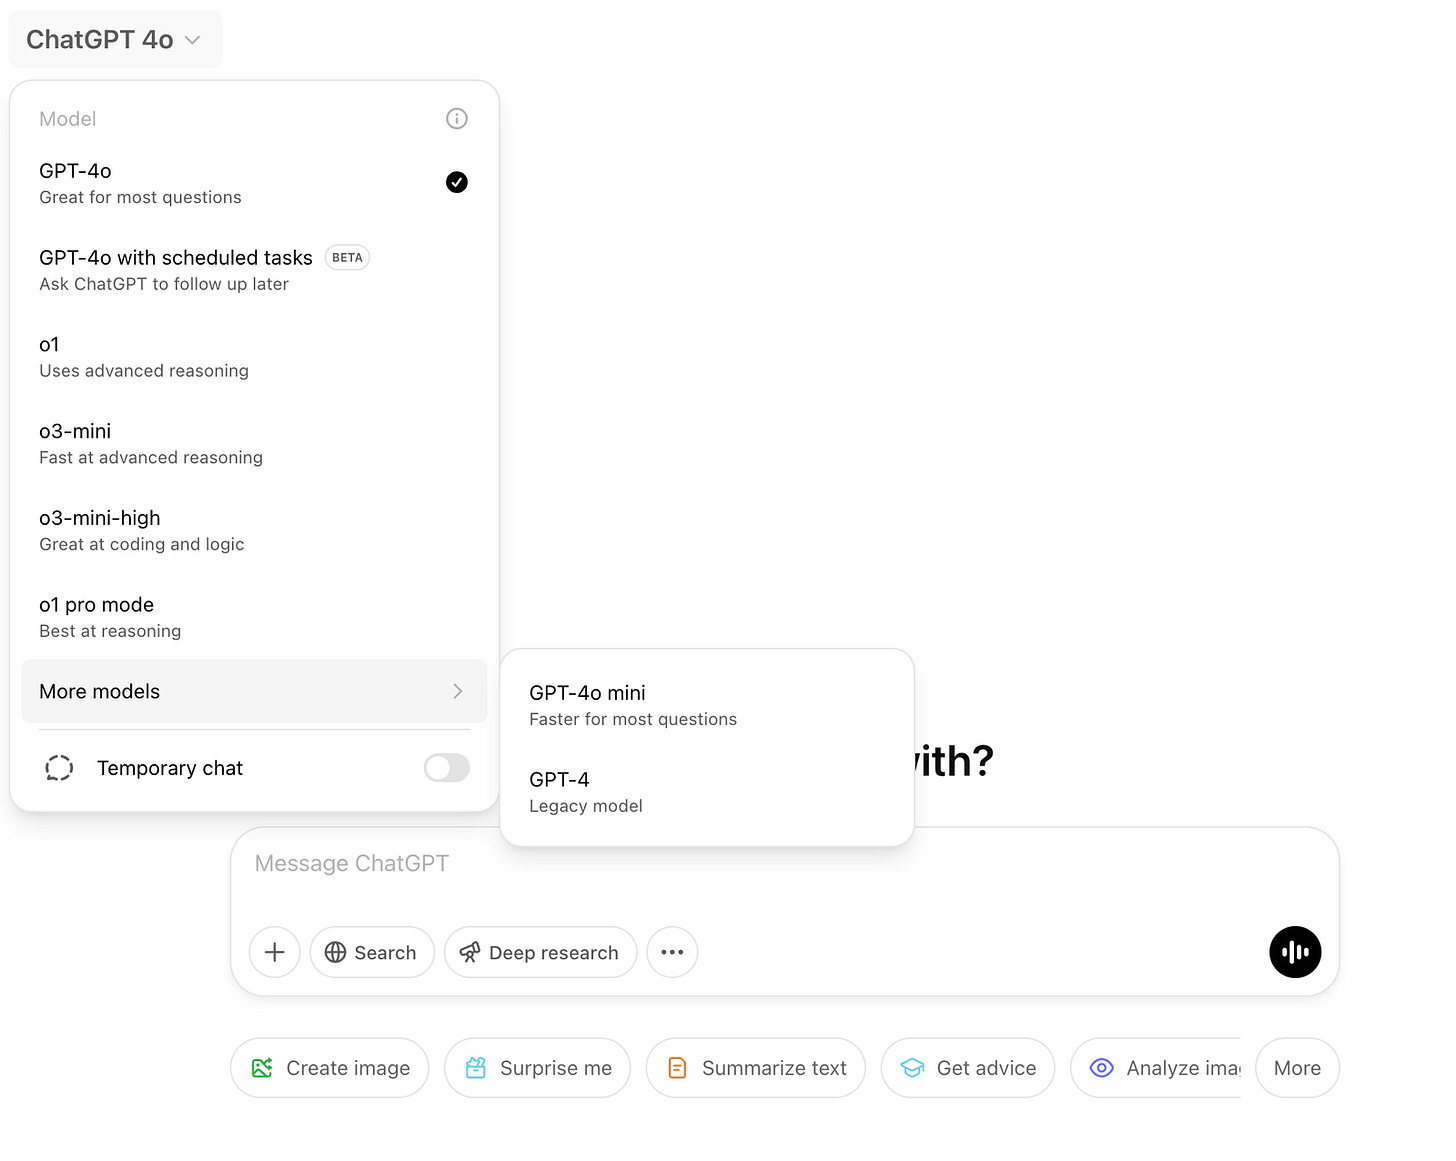
Task: Click the telescope icon in Deep research
Action: pos(470,953)
